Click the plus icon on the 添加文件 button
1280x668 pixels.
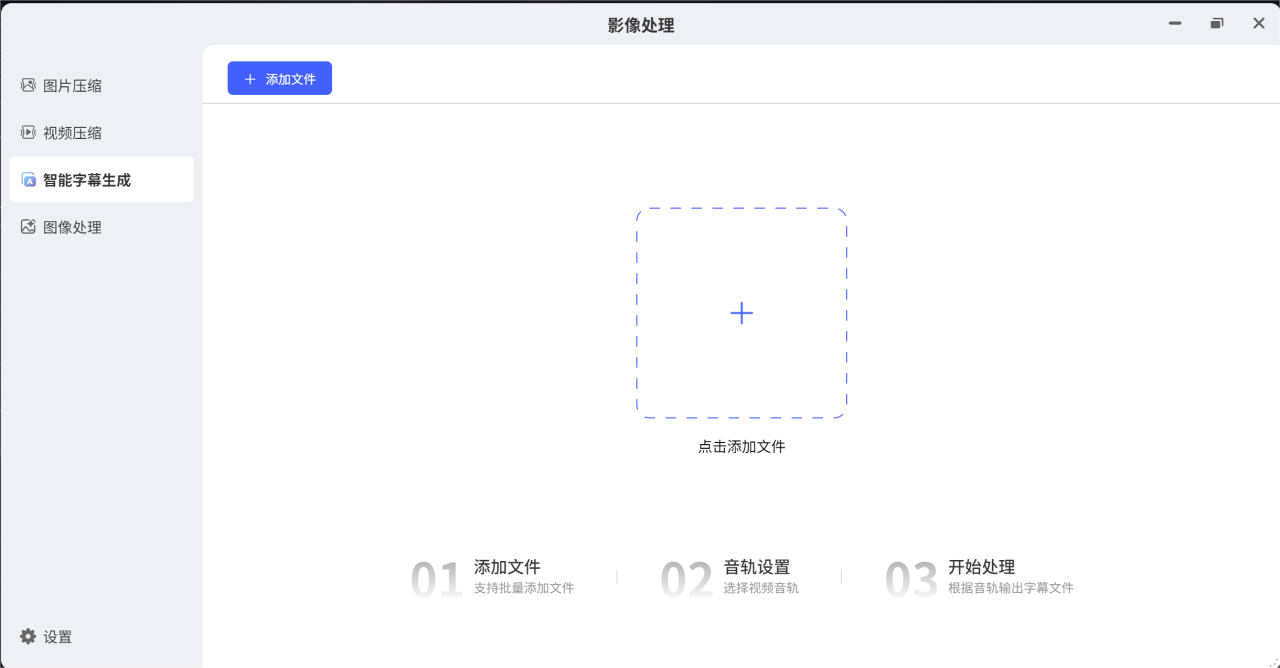pyautogui.click(x=250, y=78)
